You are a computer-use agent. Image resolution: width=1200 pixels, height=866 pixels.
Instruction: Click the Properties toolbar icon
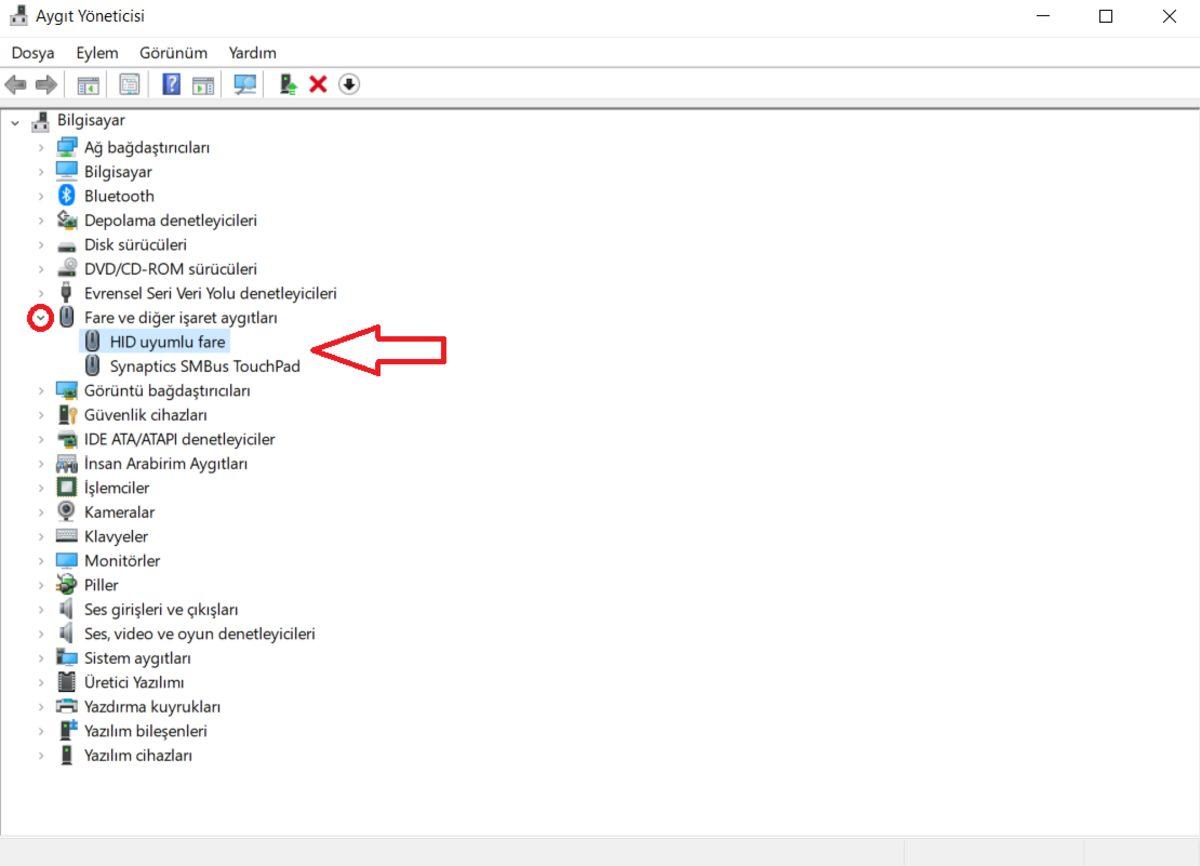point(130,84)
